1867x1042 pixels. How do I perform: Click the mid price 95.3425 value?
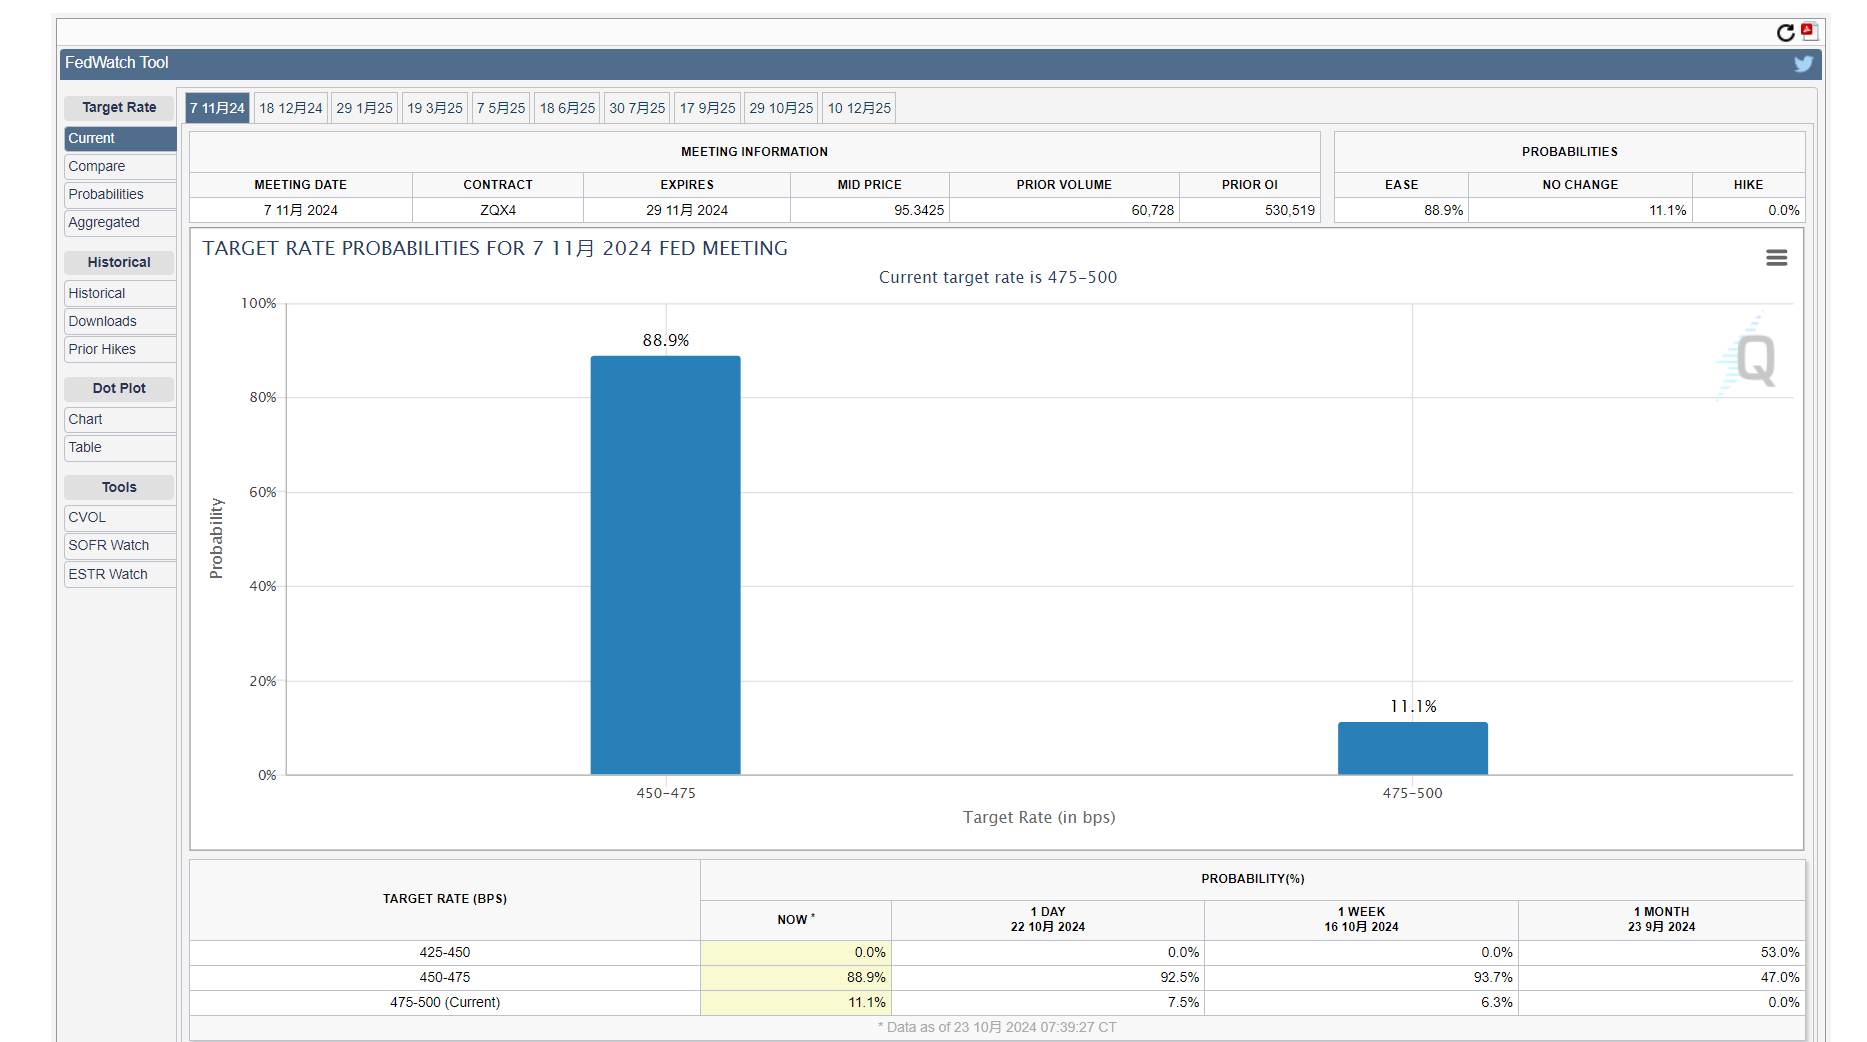point(870,211)
